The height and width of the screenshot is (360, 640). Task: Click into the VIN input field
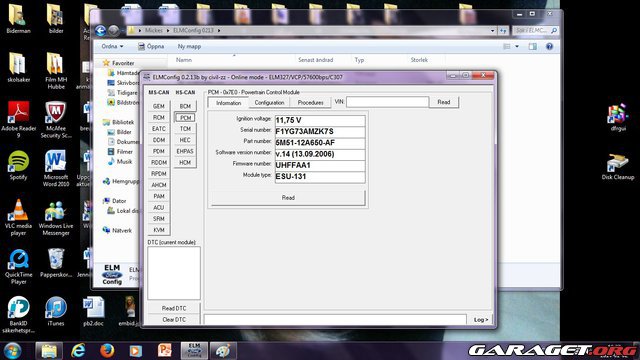tap(387, 102)
